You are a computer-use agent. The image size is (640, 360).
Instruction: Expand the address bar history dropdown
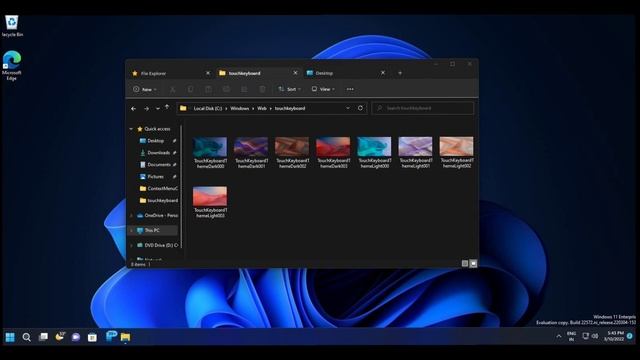coord(348,108)
